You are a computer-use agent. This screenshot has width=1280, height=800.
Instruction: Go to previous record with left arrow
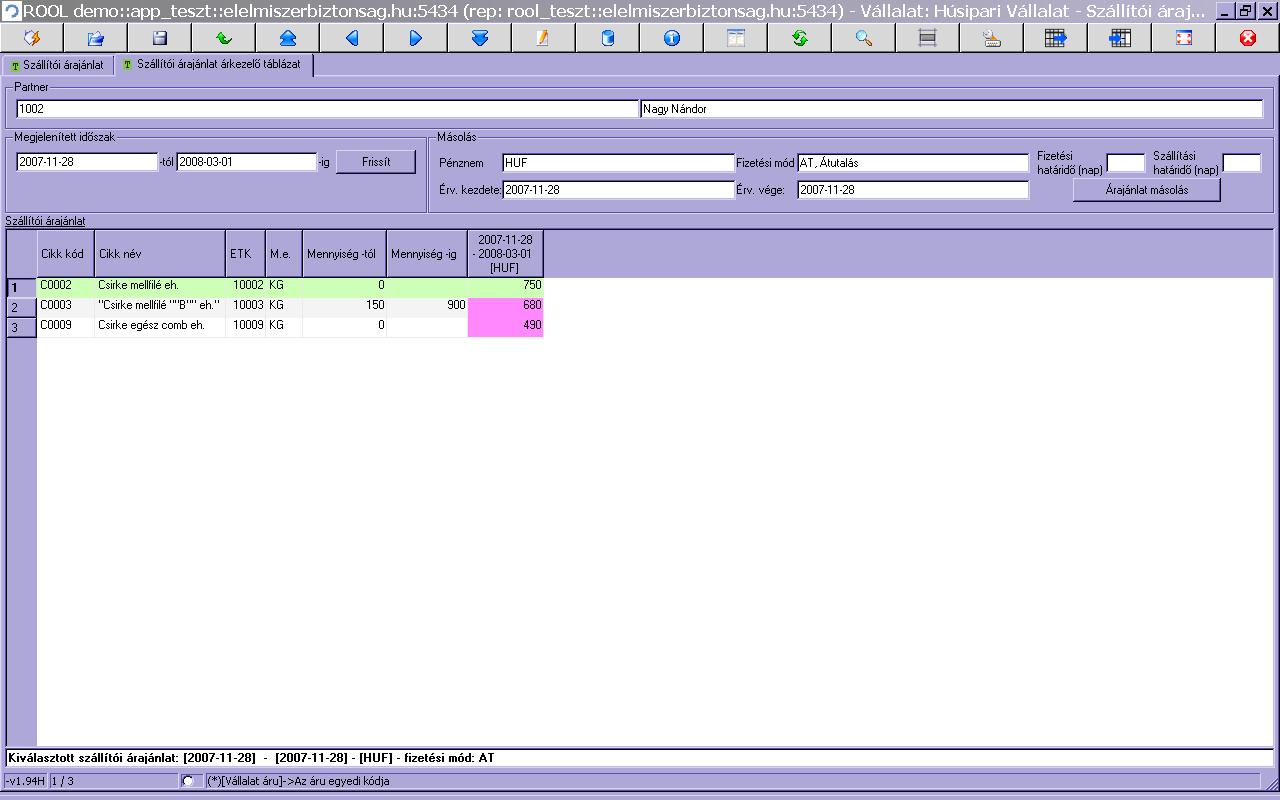tap(352, 38)
